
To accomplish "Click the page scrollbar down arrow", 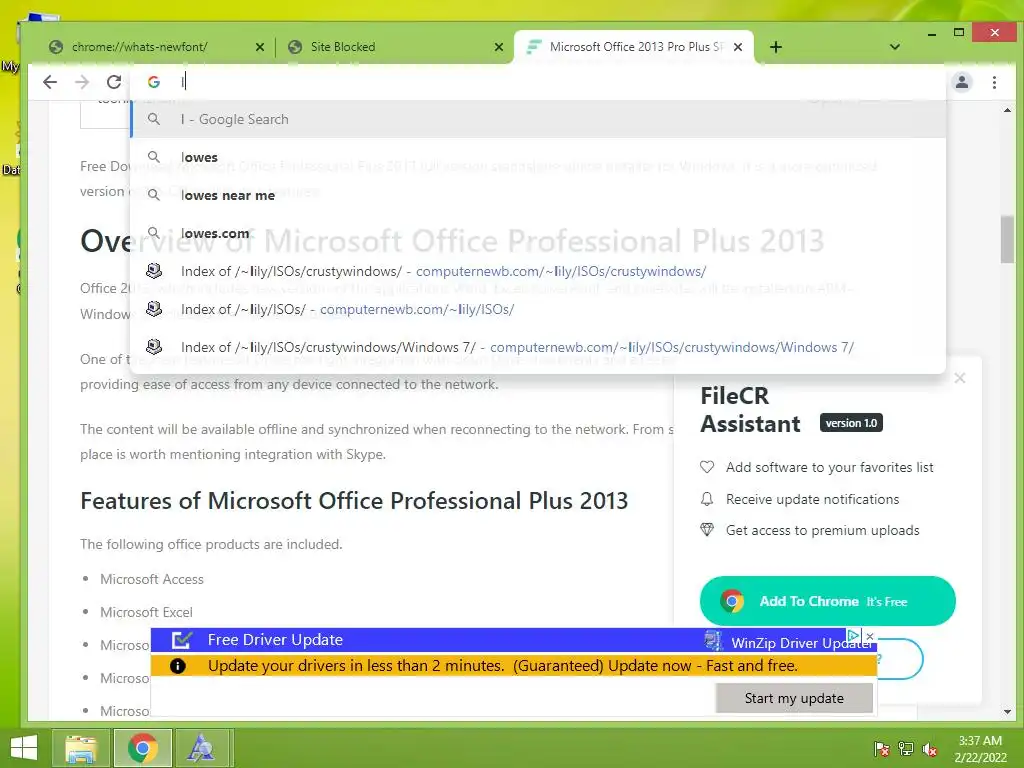I will click(x=1007, y=711).
